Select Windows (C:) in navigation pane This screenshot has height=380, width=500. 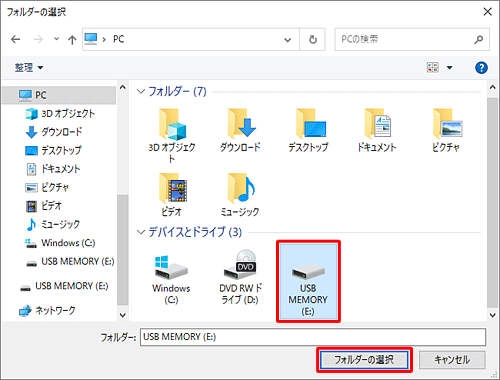[59, 243]
